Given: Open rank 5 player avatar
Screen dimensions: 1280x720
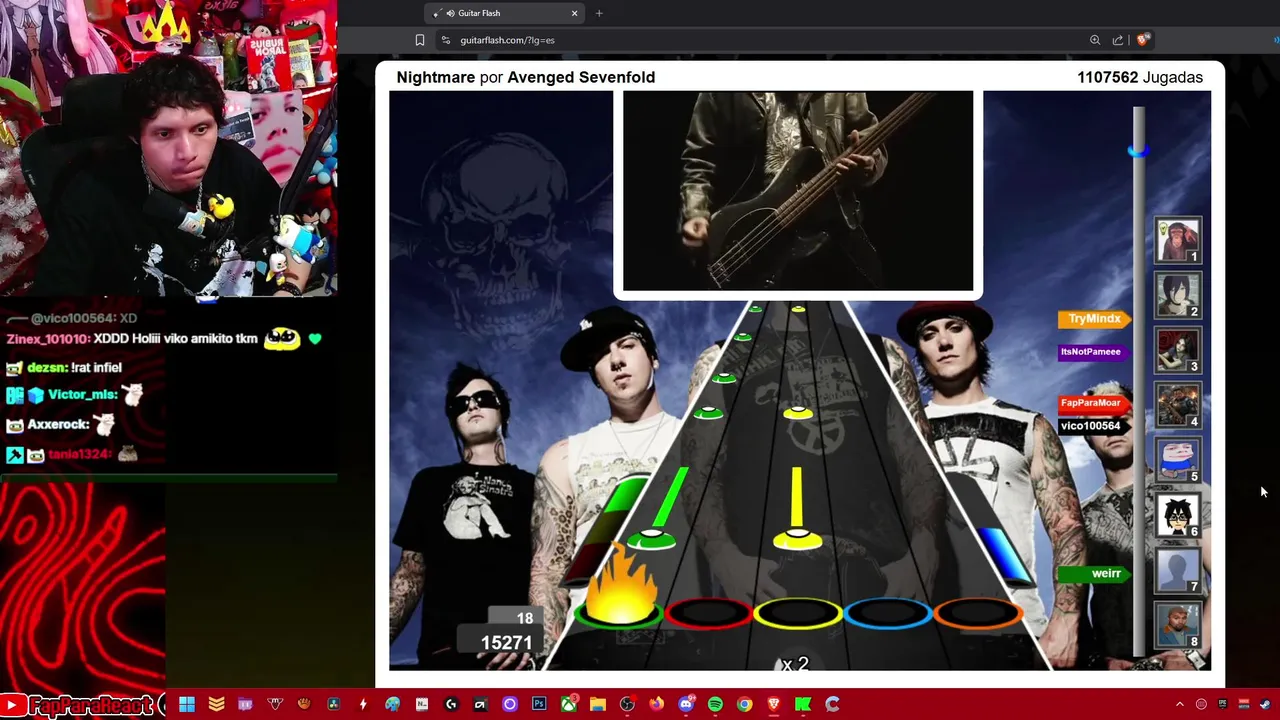Looking at the screenshot, I should pos(1178,460).
